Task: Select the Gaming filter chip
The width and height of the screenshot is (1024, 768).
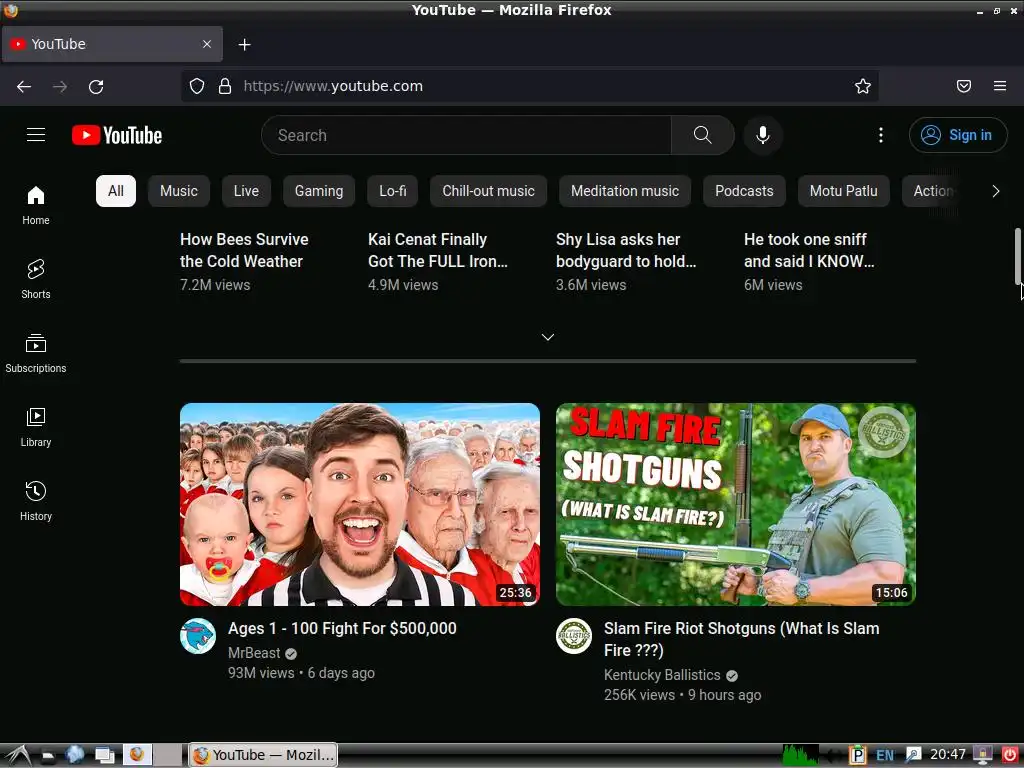Action: pos(319,191)
